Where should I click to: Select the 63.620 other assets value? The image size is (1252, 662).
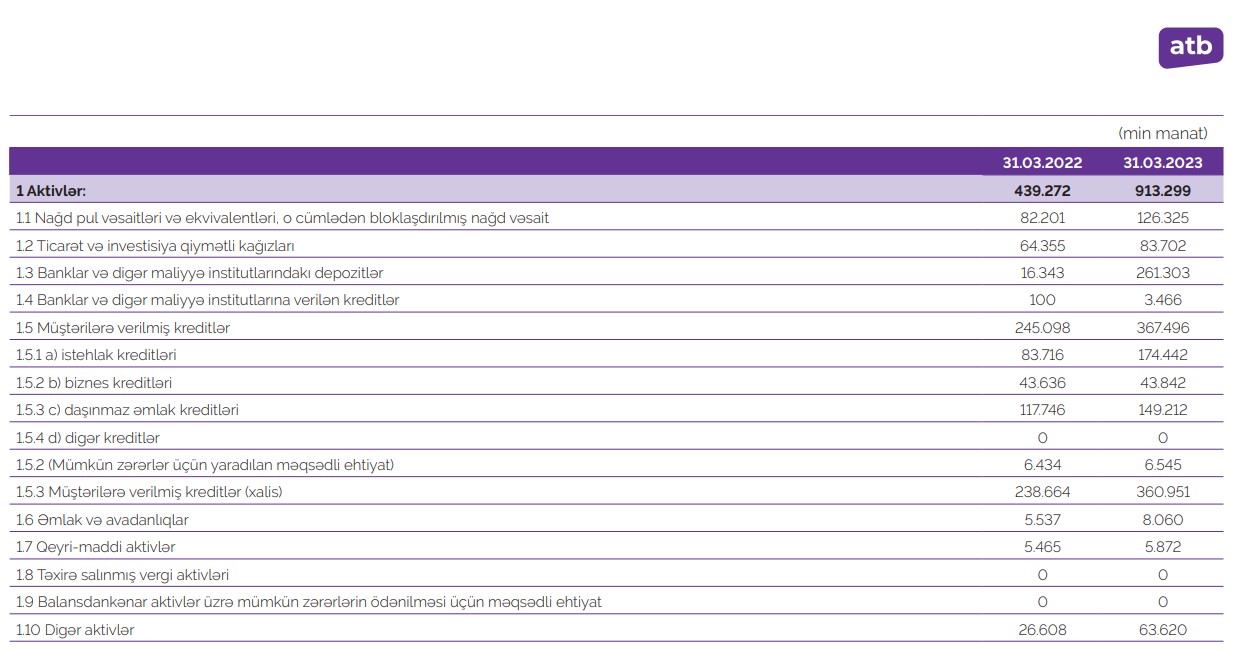[x=1162, y=630]
